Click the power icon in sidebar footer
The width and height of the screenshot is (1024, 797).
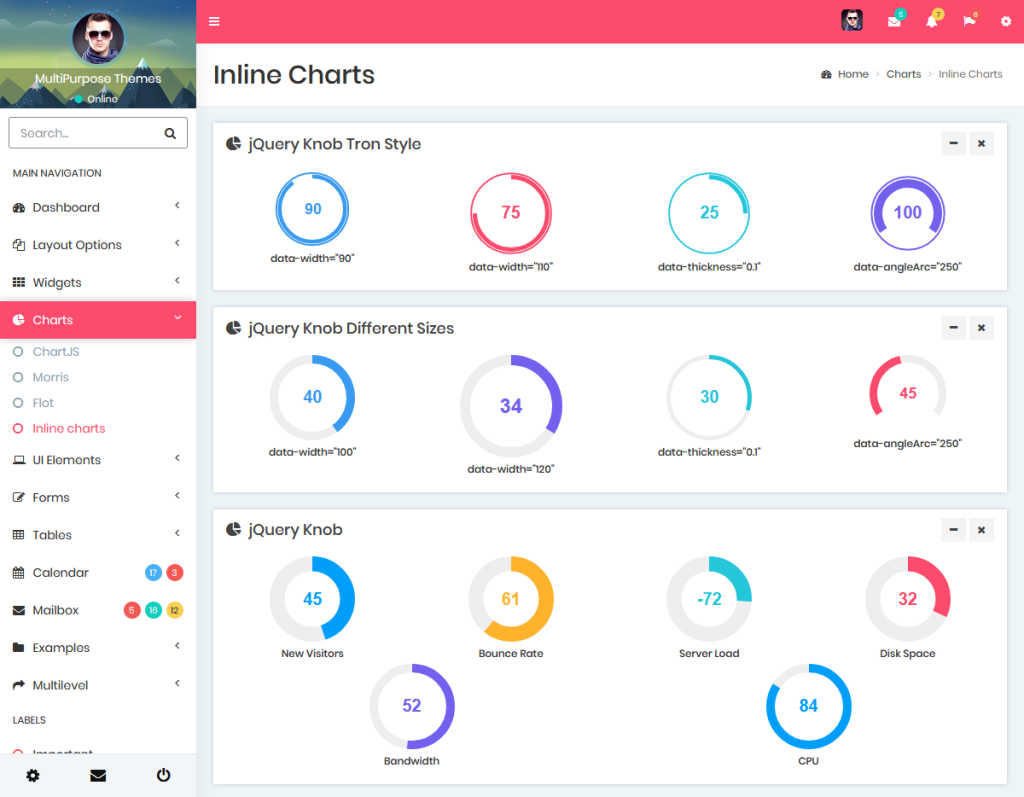[x=163, y=775]
